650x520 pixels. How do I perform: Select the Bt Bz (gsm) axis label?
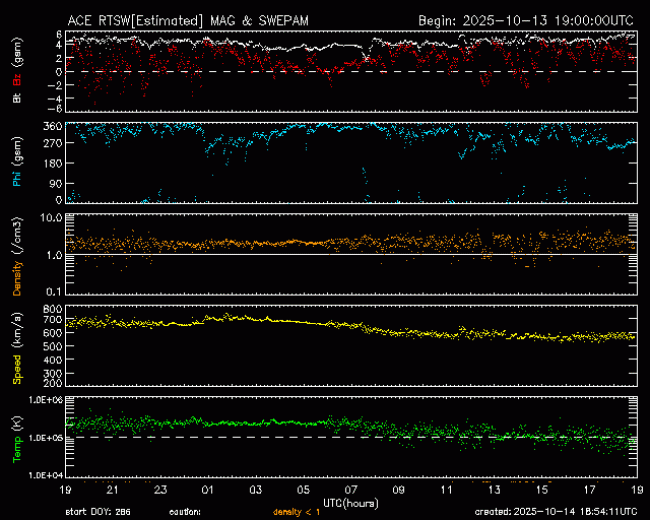(x=17, y=71)
